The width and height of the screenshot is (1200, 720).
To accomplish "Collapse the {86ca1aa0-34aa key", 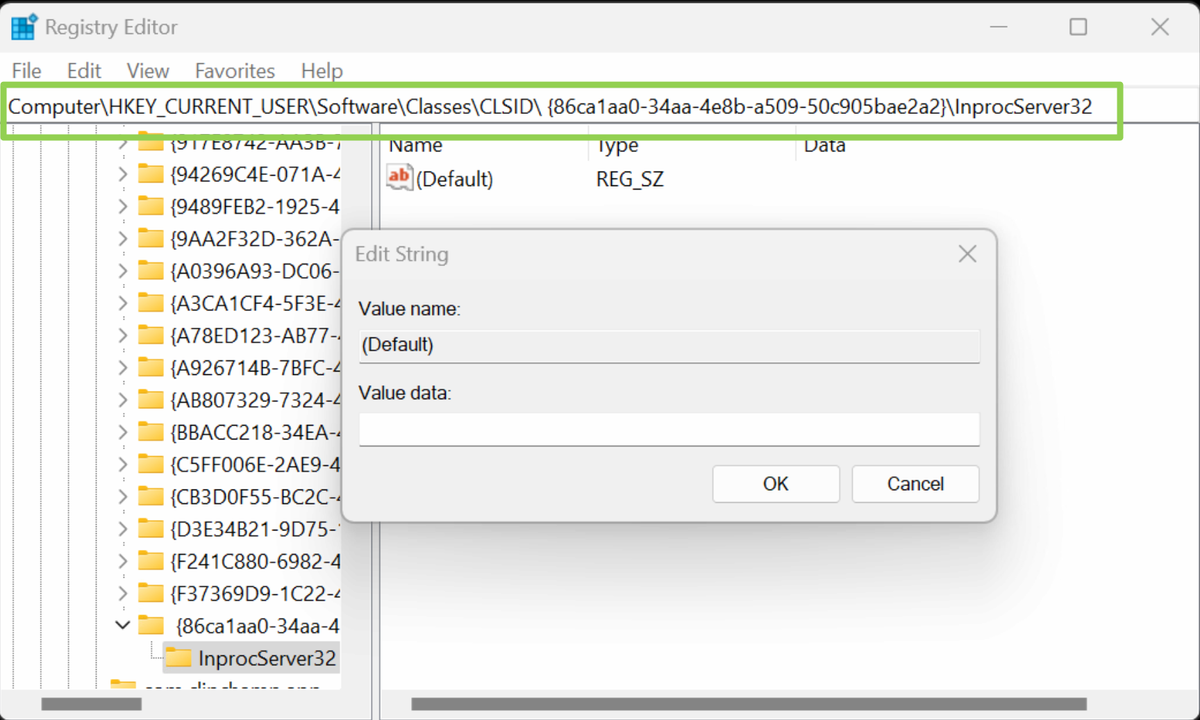I will tap(121, 624).
